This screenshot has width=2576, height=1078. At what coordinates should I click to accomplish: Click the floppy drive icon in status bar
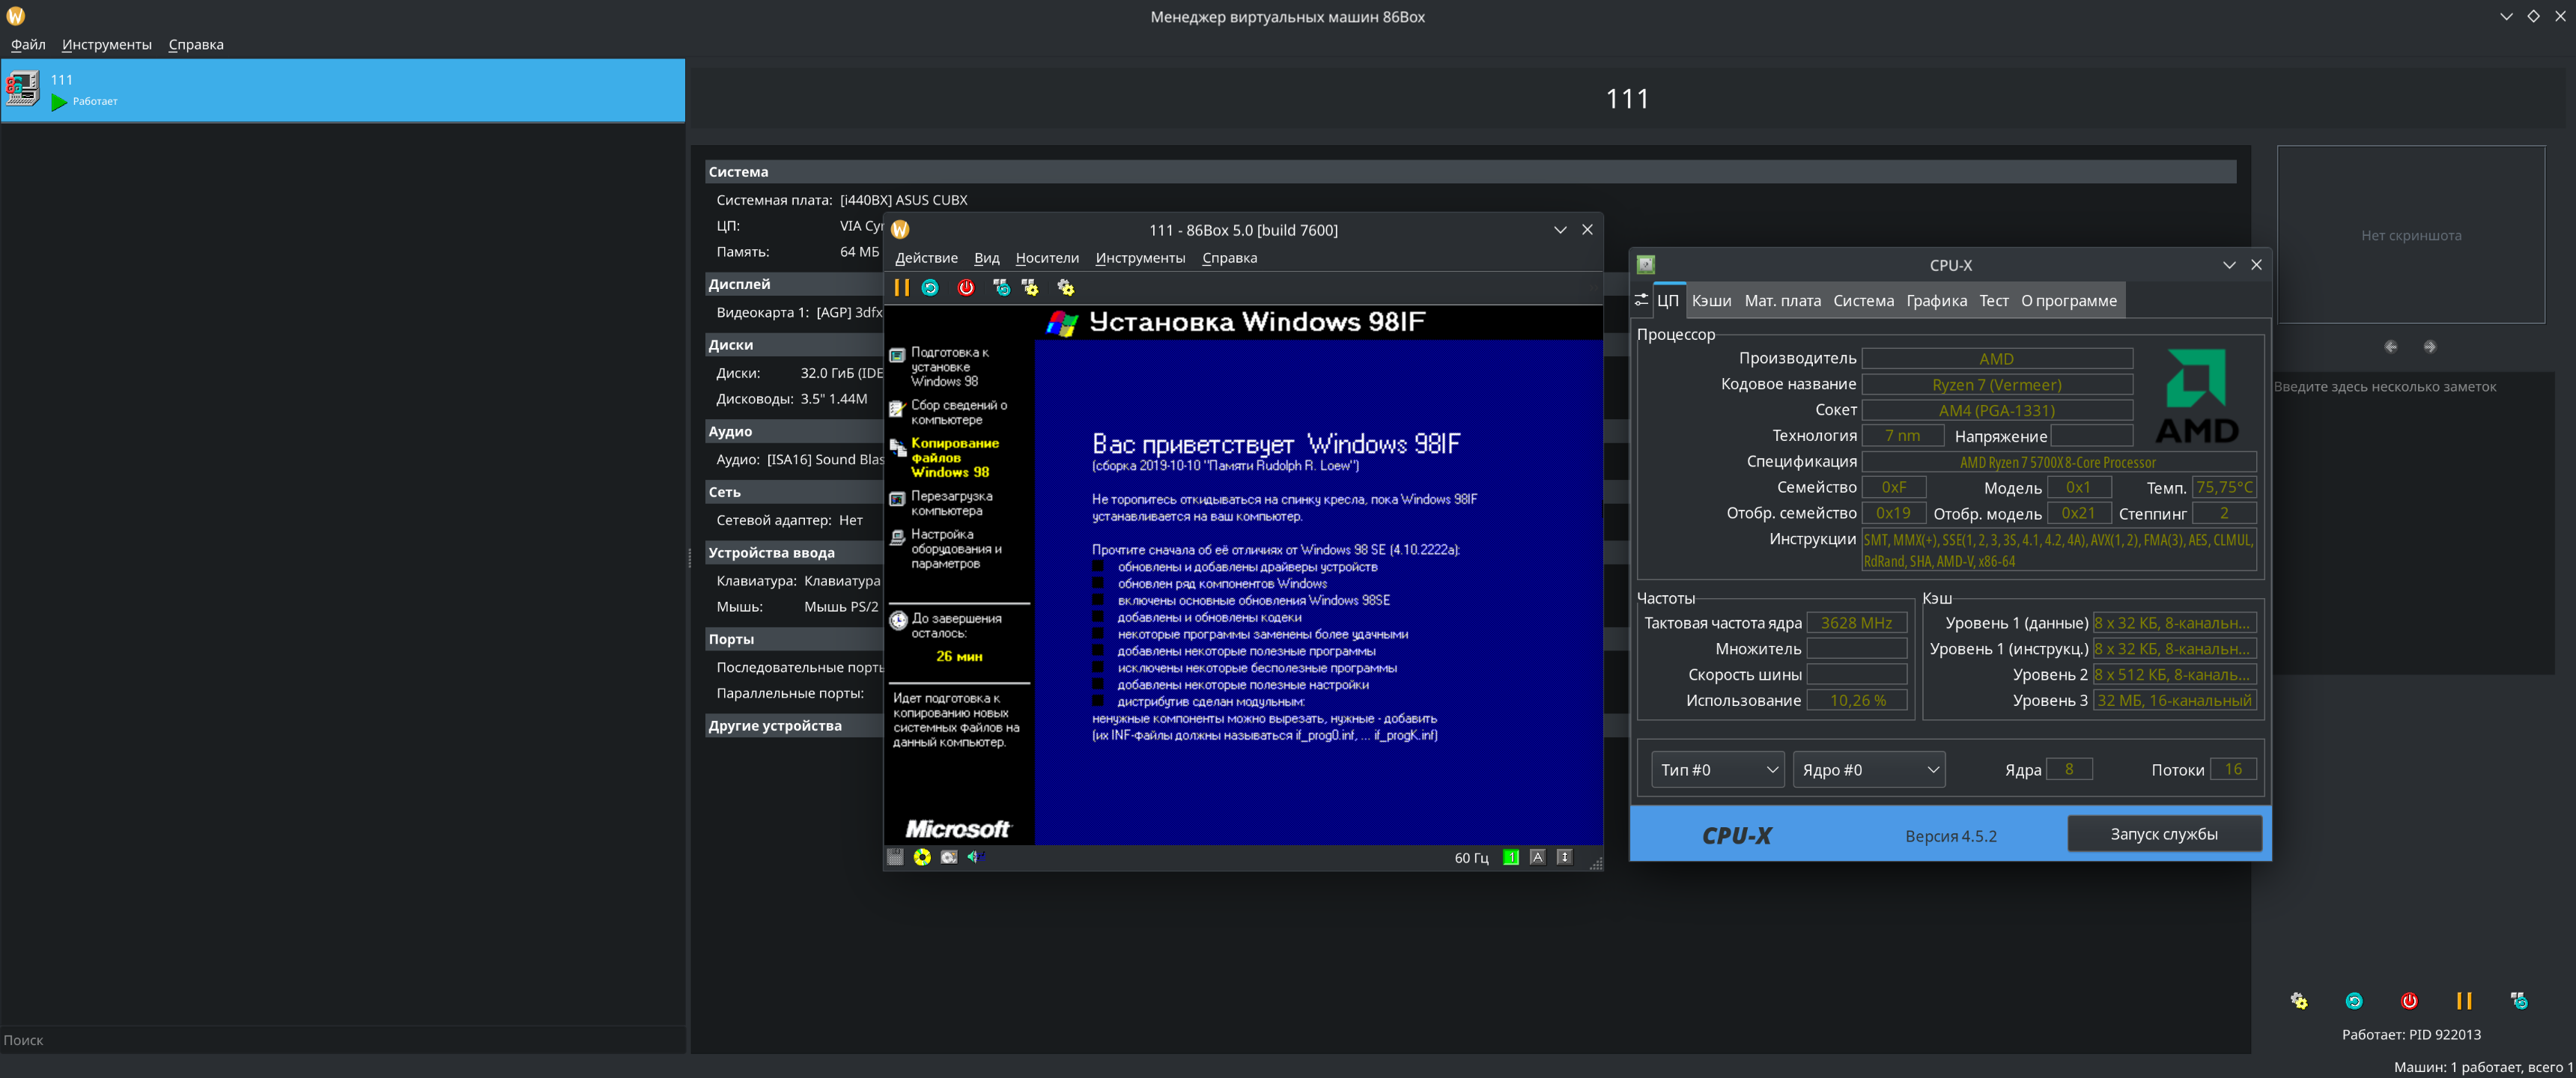click(895, 857)
